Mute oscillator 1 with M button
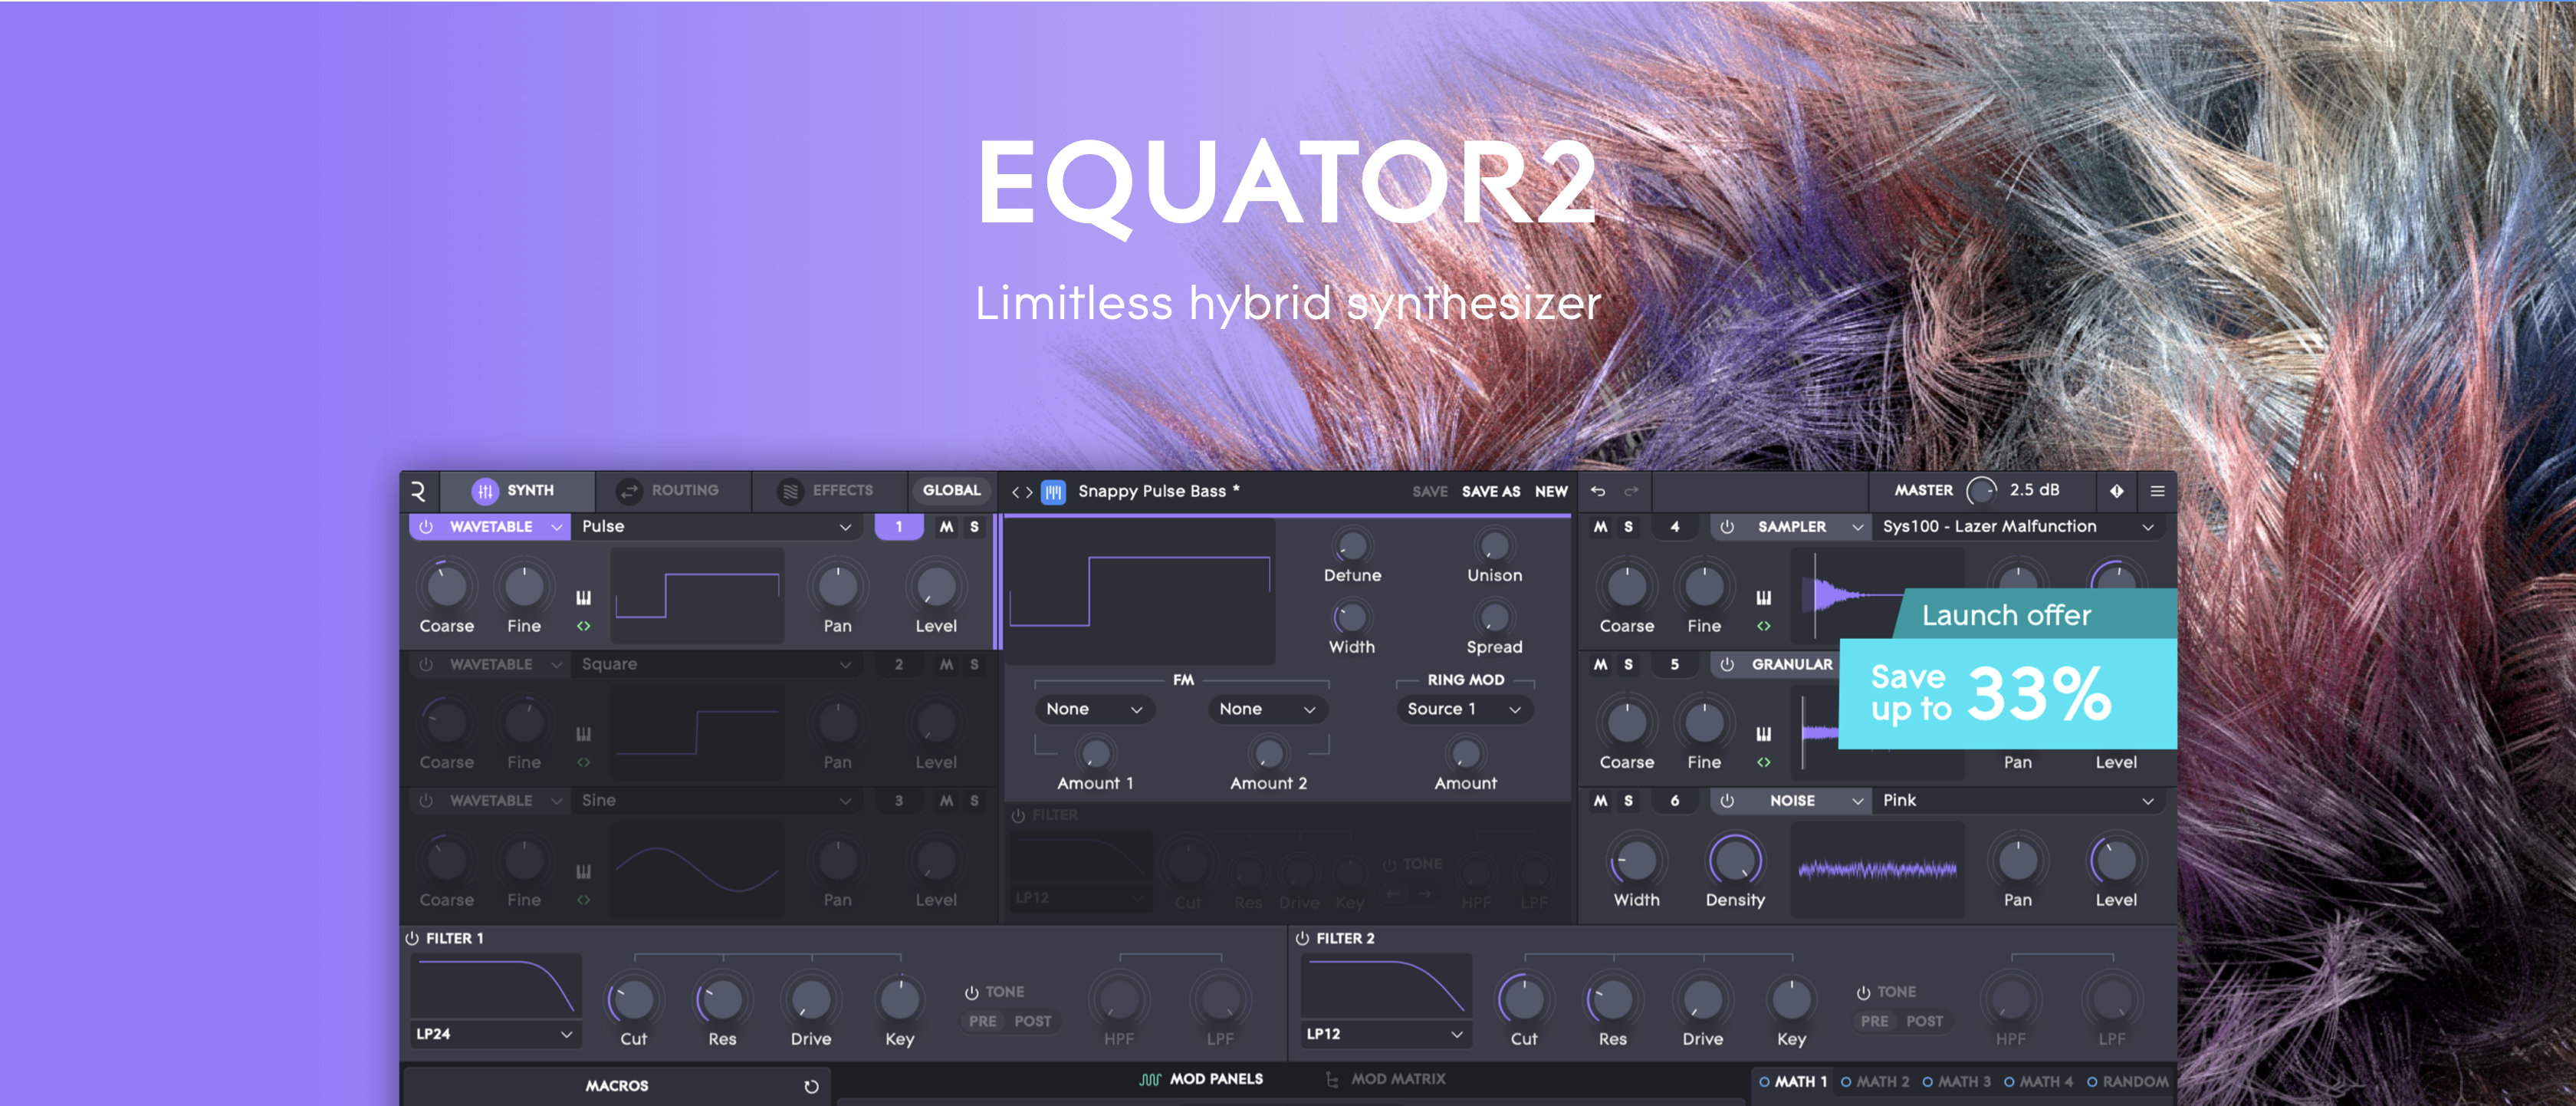The width and height of the screenshot is (2576, 1106). 946,526
